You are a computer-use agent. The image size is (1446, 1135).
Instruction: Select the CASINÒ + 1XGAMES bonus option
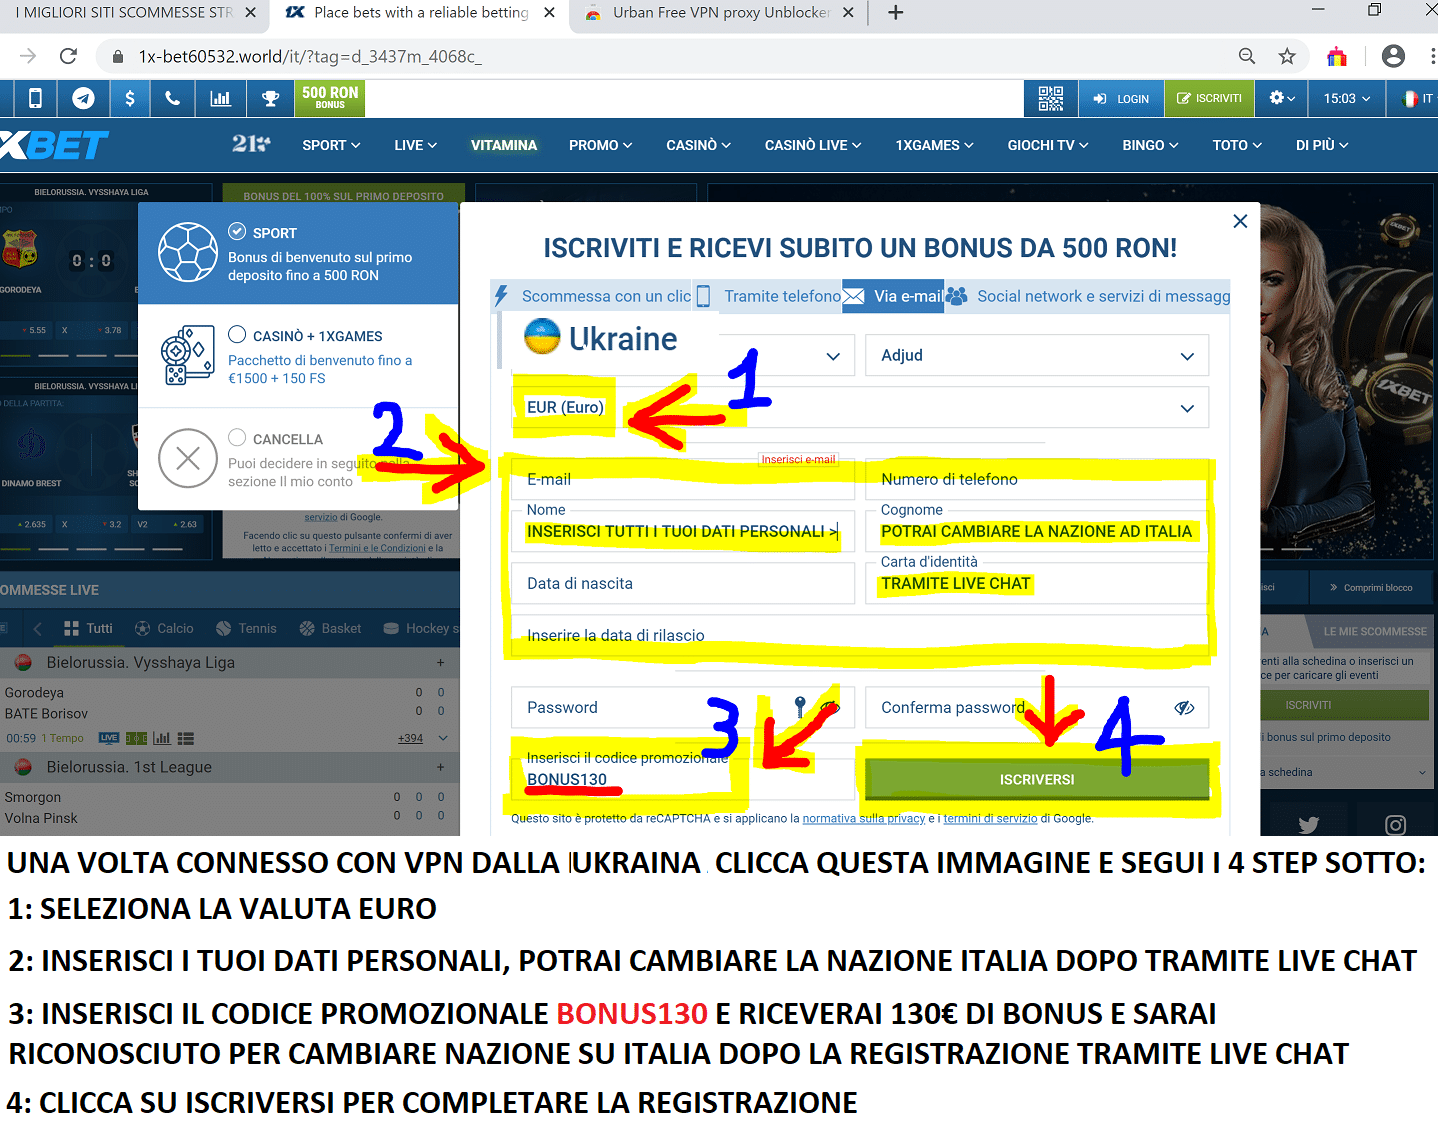tap(237, 334)
